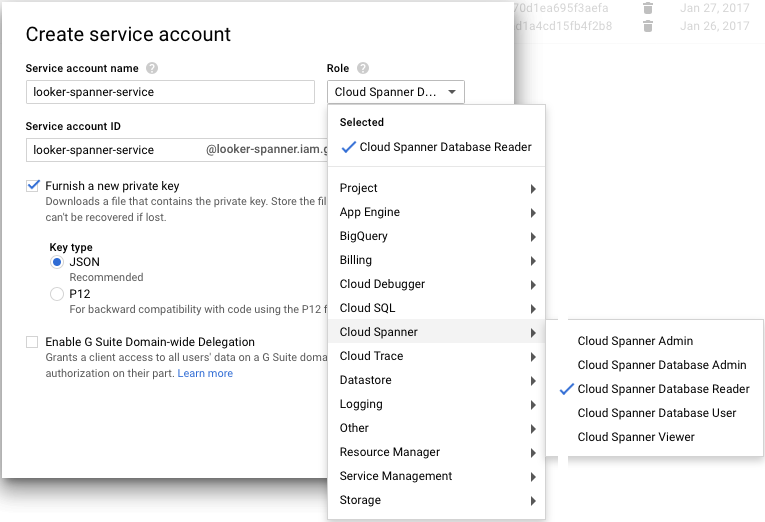
Task: Expand the Resource Manager roles submenu
Action: coord(438,452)
